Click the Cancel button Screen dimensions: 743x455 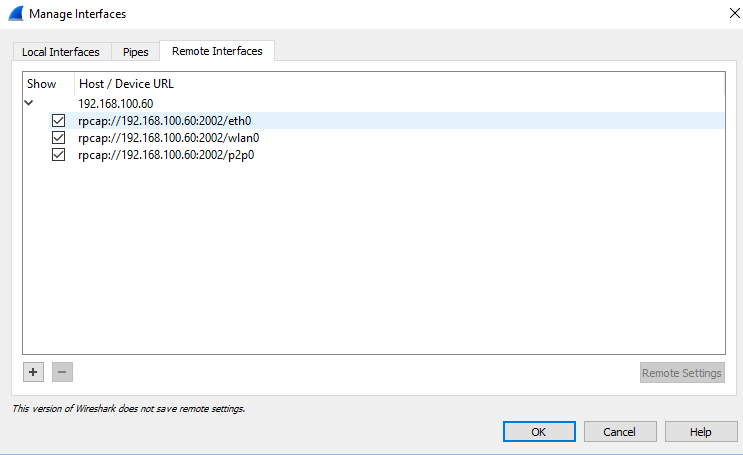pyautogui.click(x=620, y=432)
